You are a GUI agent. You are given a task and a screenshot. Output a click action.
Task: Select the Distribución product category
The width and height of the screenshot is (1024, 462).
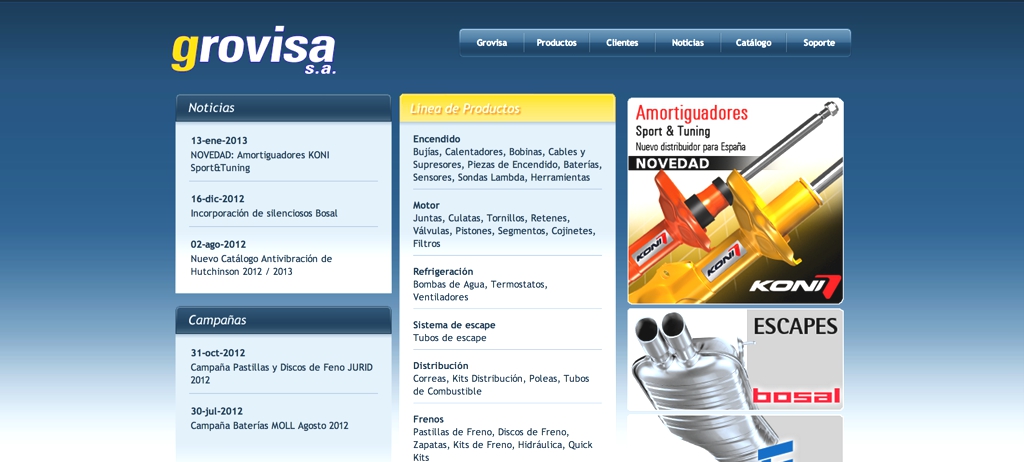pos(440,366)
